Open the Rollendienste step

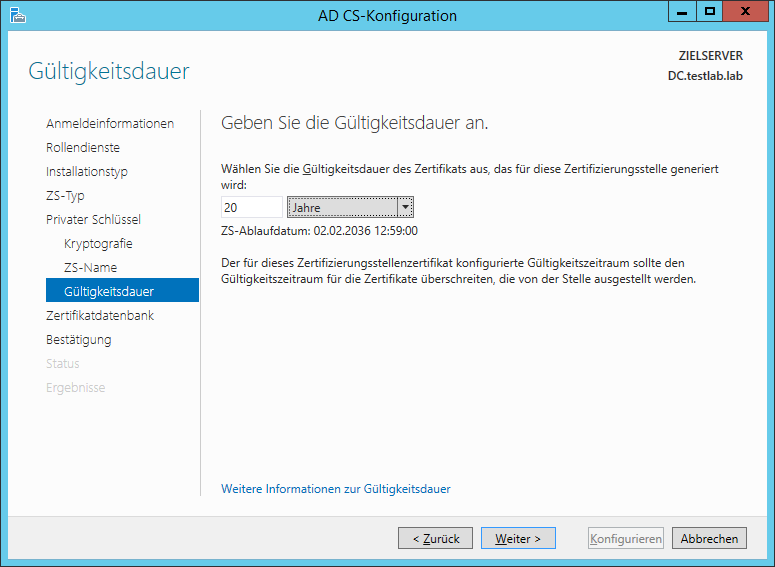(x=83, y=147)
